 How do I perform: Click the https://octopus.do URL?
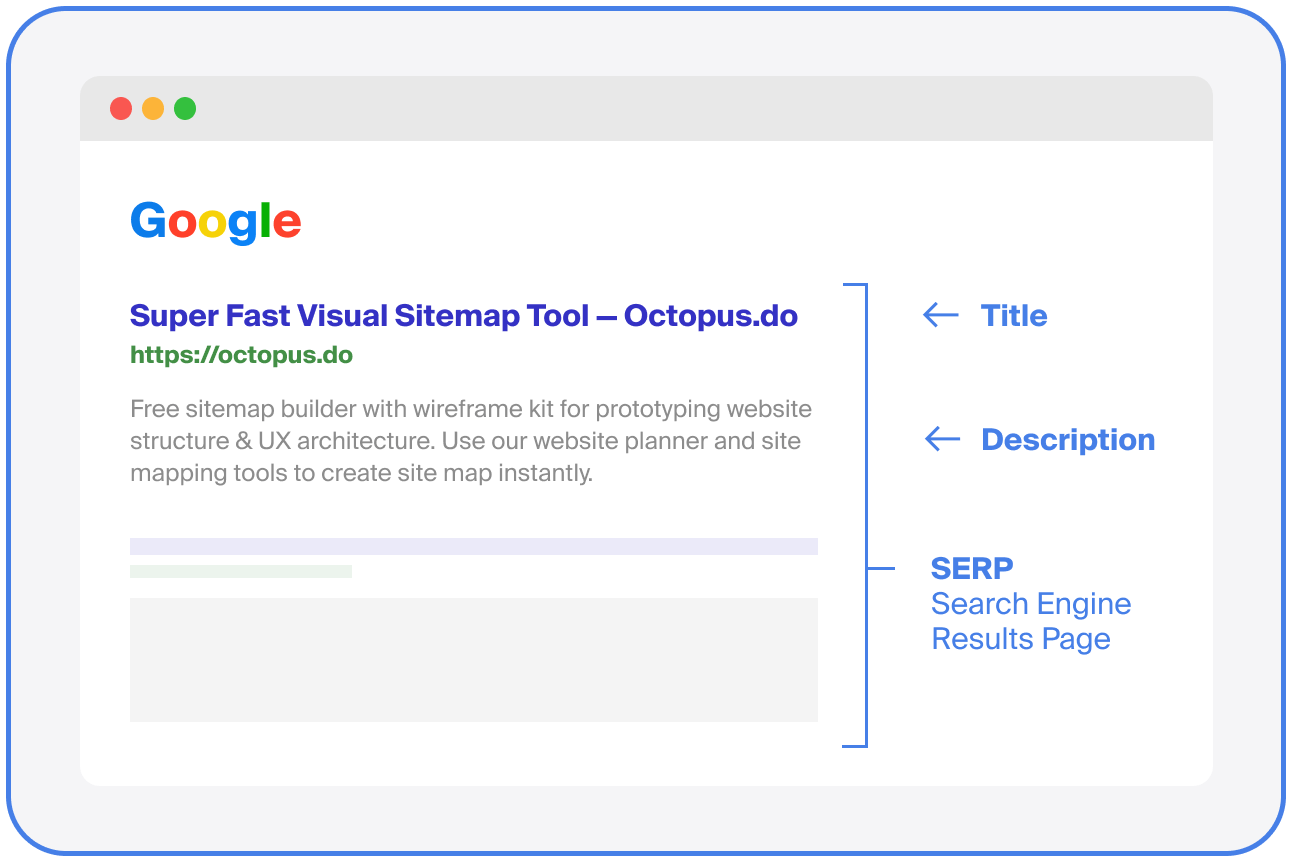click(x=240, y=354)
